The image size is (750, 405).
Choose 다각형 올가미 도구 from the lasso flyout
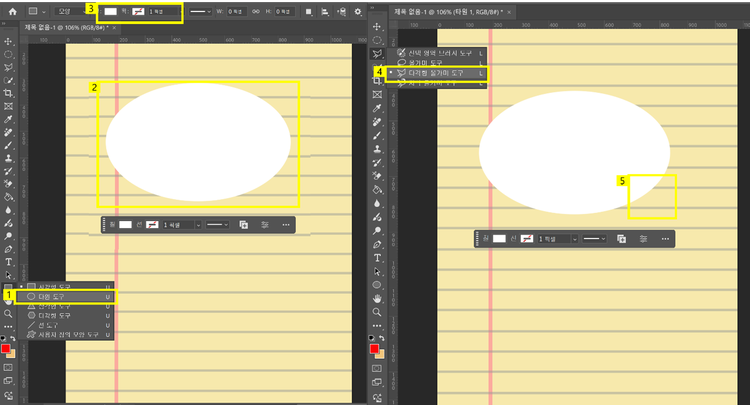click(x=436, y=73)
